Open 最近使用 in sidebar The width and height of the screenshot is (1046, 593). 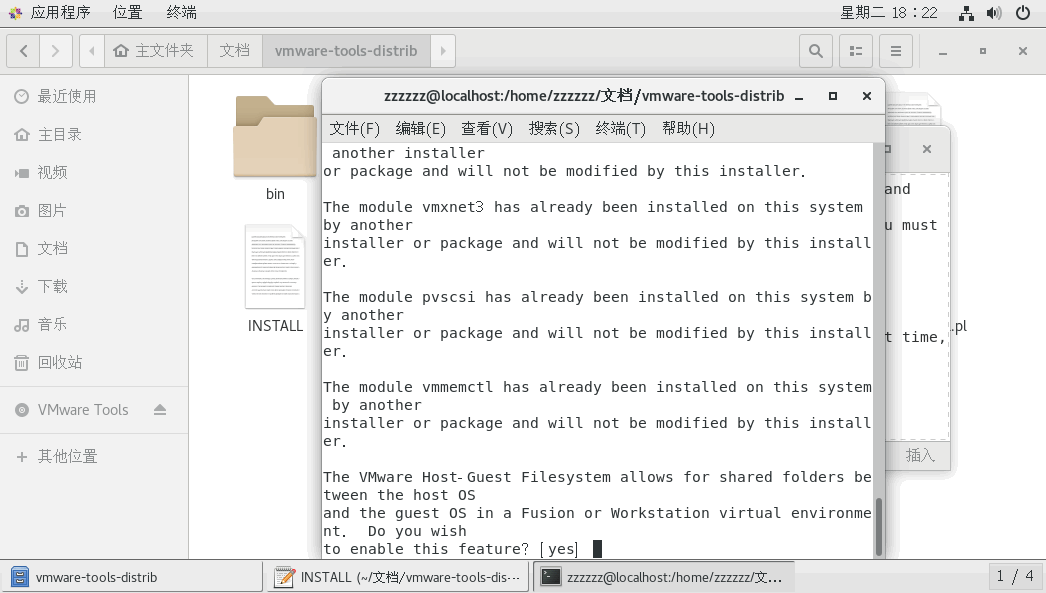(x=94, y=97)
